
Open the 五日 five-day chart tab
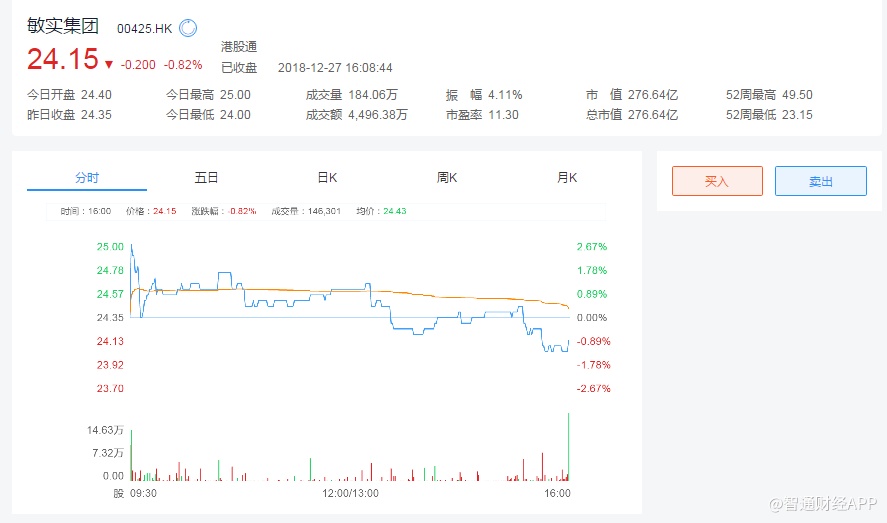click(206, 178)
